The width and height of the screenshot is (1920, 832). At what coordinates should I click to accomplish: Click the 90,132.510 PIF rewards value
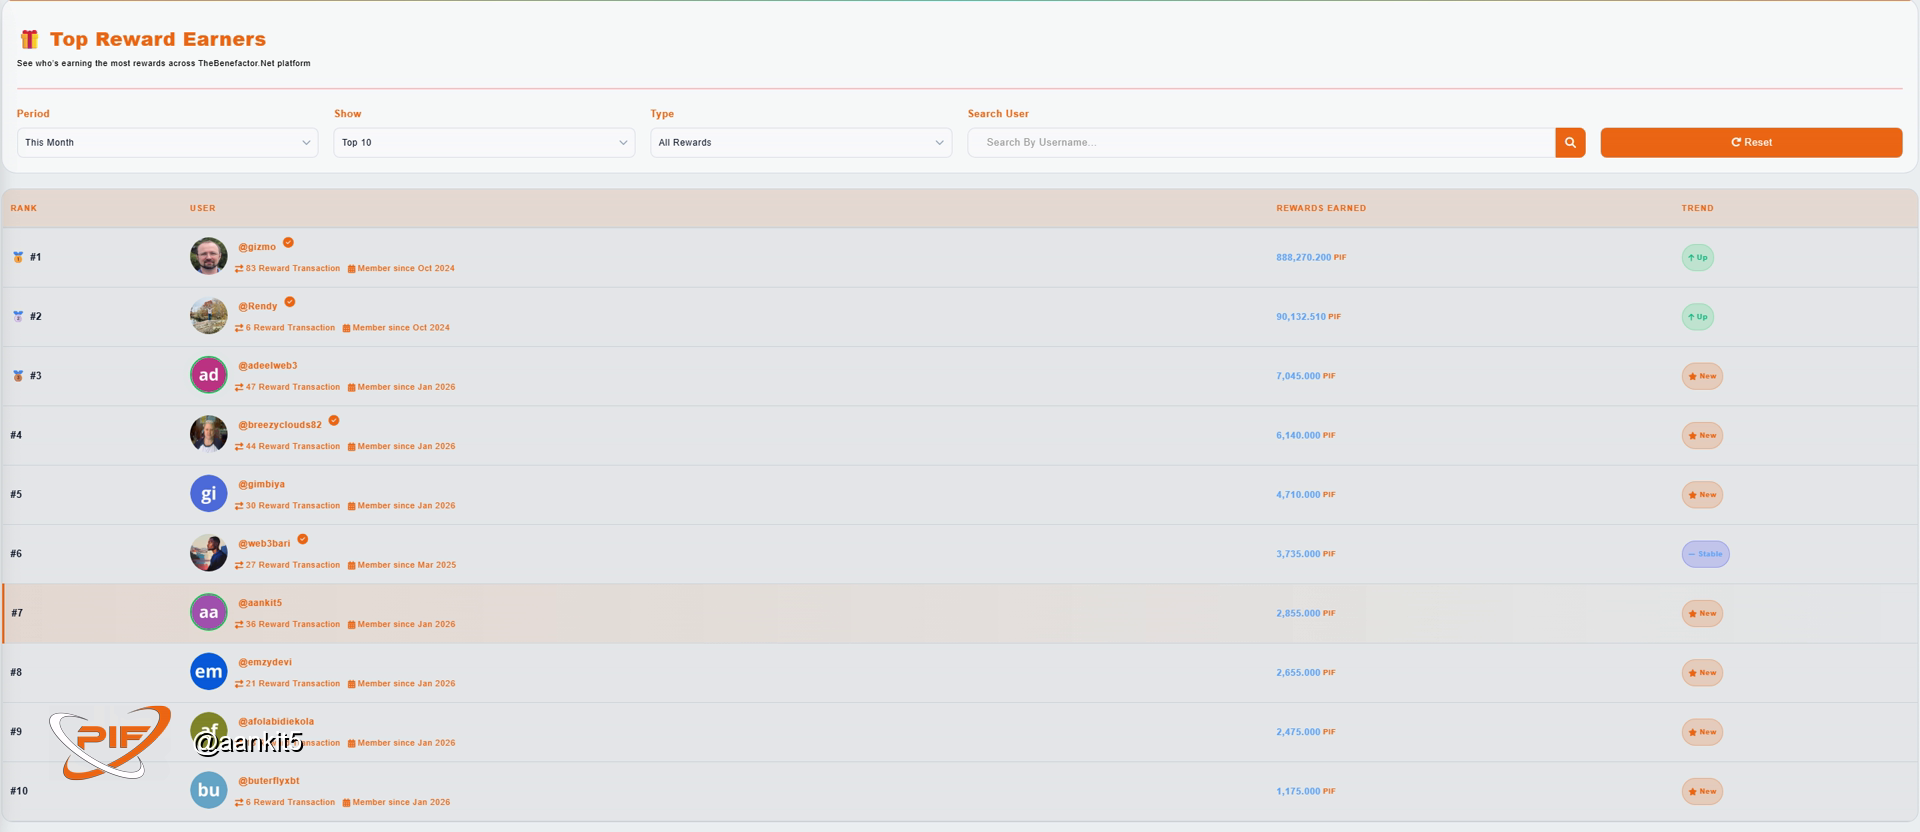point(1308,317)
